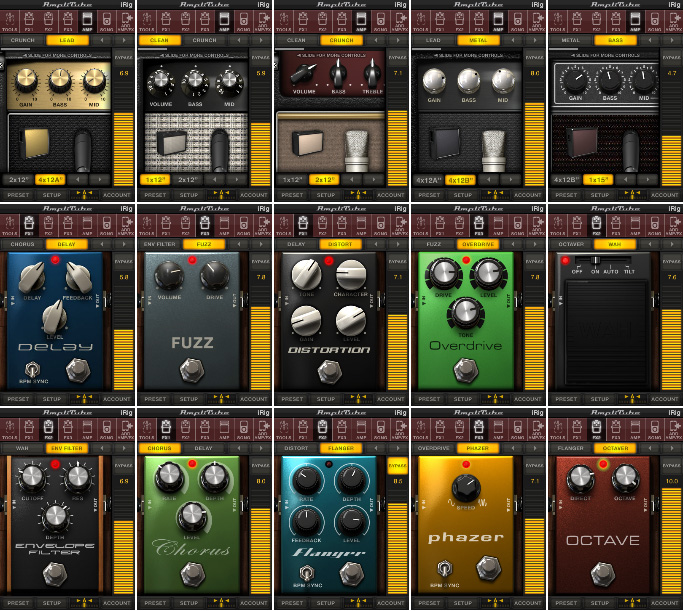Viewport: 684px width, 611px height.
Task: Select FX3 icon on the Env Filter screen
Action: coord(68,430)
